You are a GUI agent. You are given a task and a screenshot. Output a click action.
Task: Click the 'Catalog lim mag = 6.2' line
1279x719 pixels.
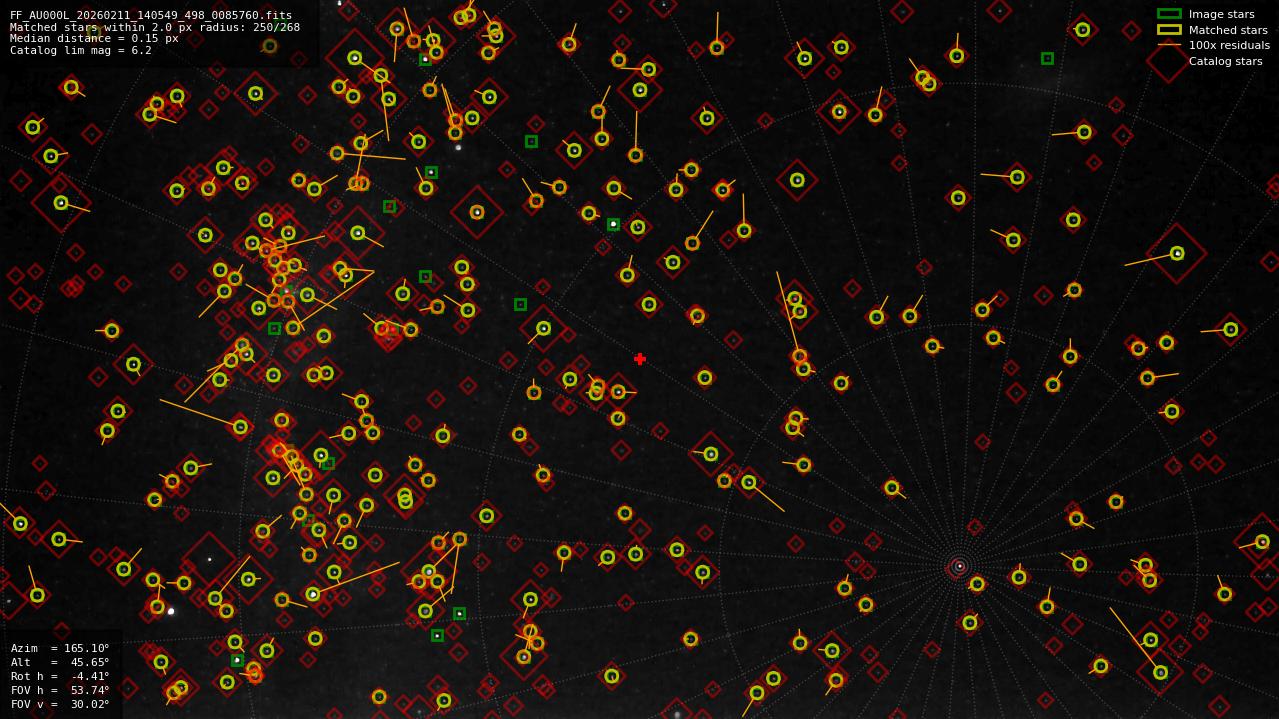(x=81, y=50)
